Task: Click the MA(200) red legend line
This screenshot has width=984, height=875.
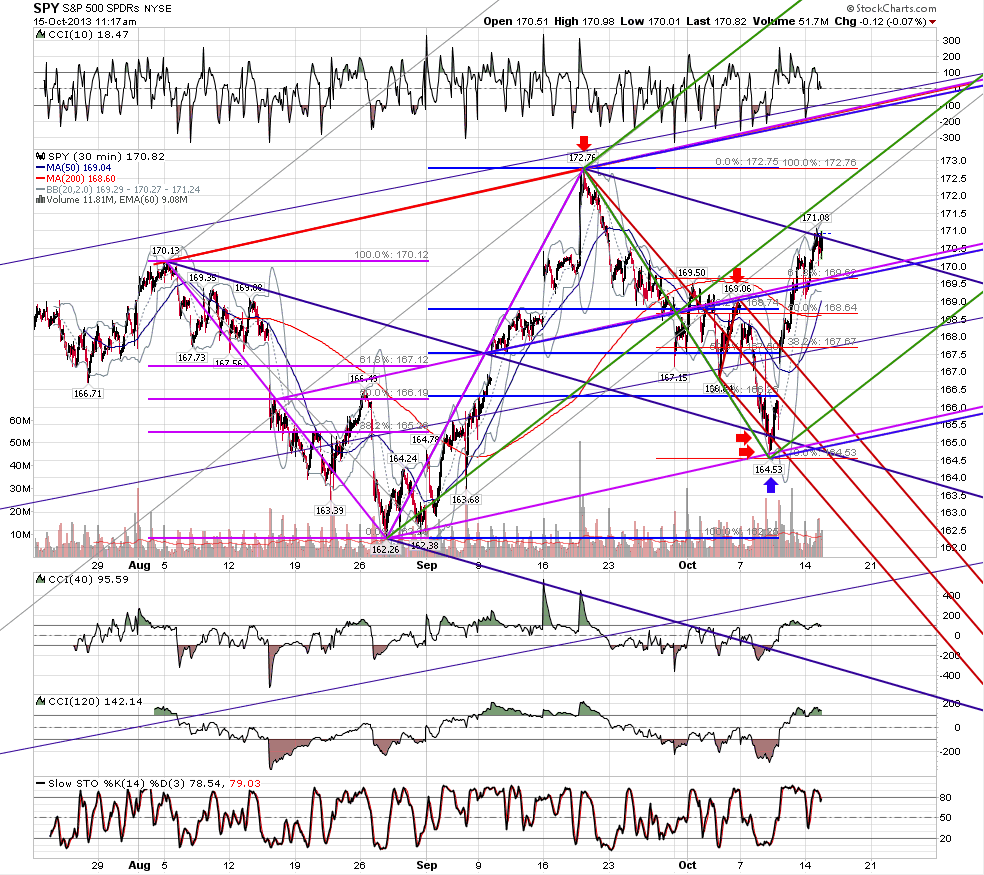Action: pyautogui.click(x=40, y=179)
